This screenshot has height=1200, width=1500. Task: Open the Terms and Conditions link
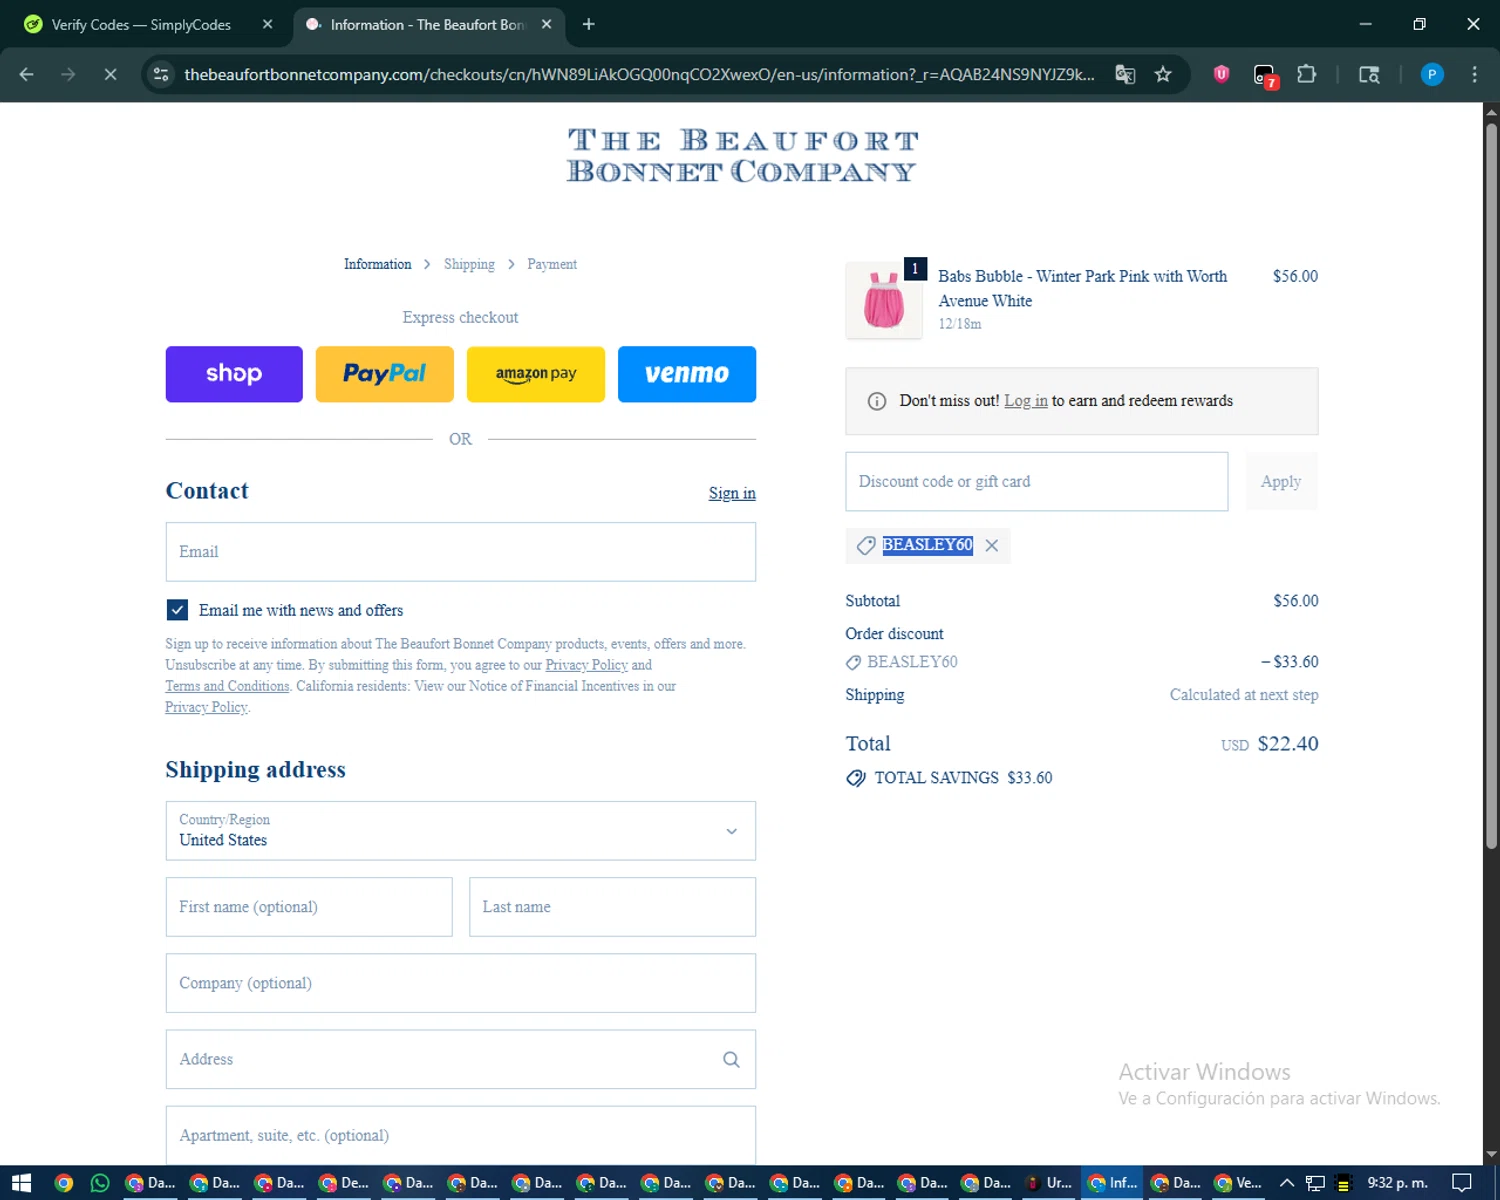[x=227, y=686]
